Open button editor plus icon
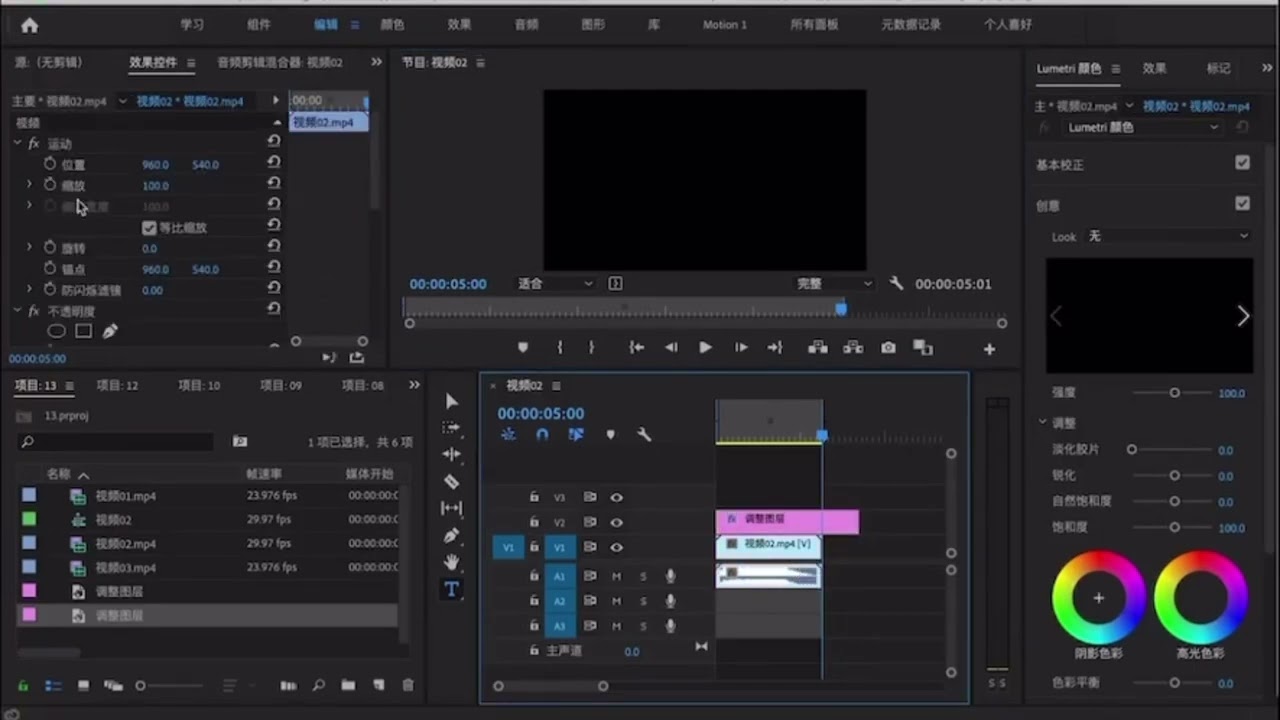Image resolution: width=1280 pixels, height=720 pixels. click(989, 349)
